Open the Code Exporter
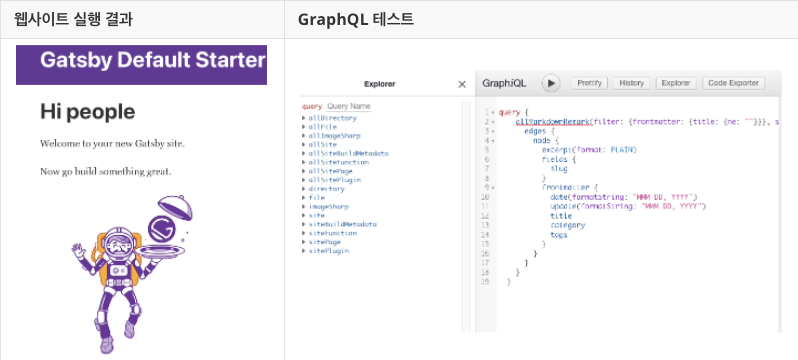Viewport: 798px width, 360px height. tap(733, 83)
